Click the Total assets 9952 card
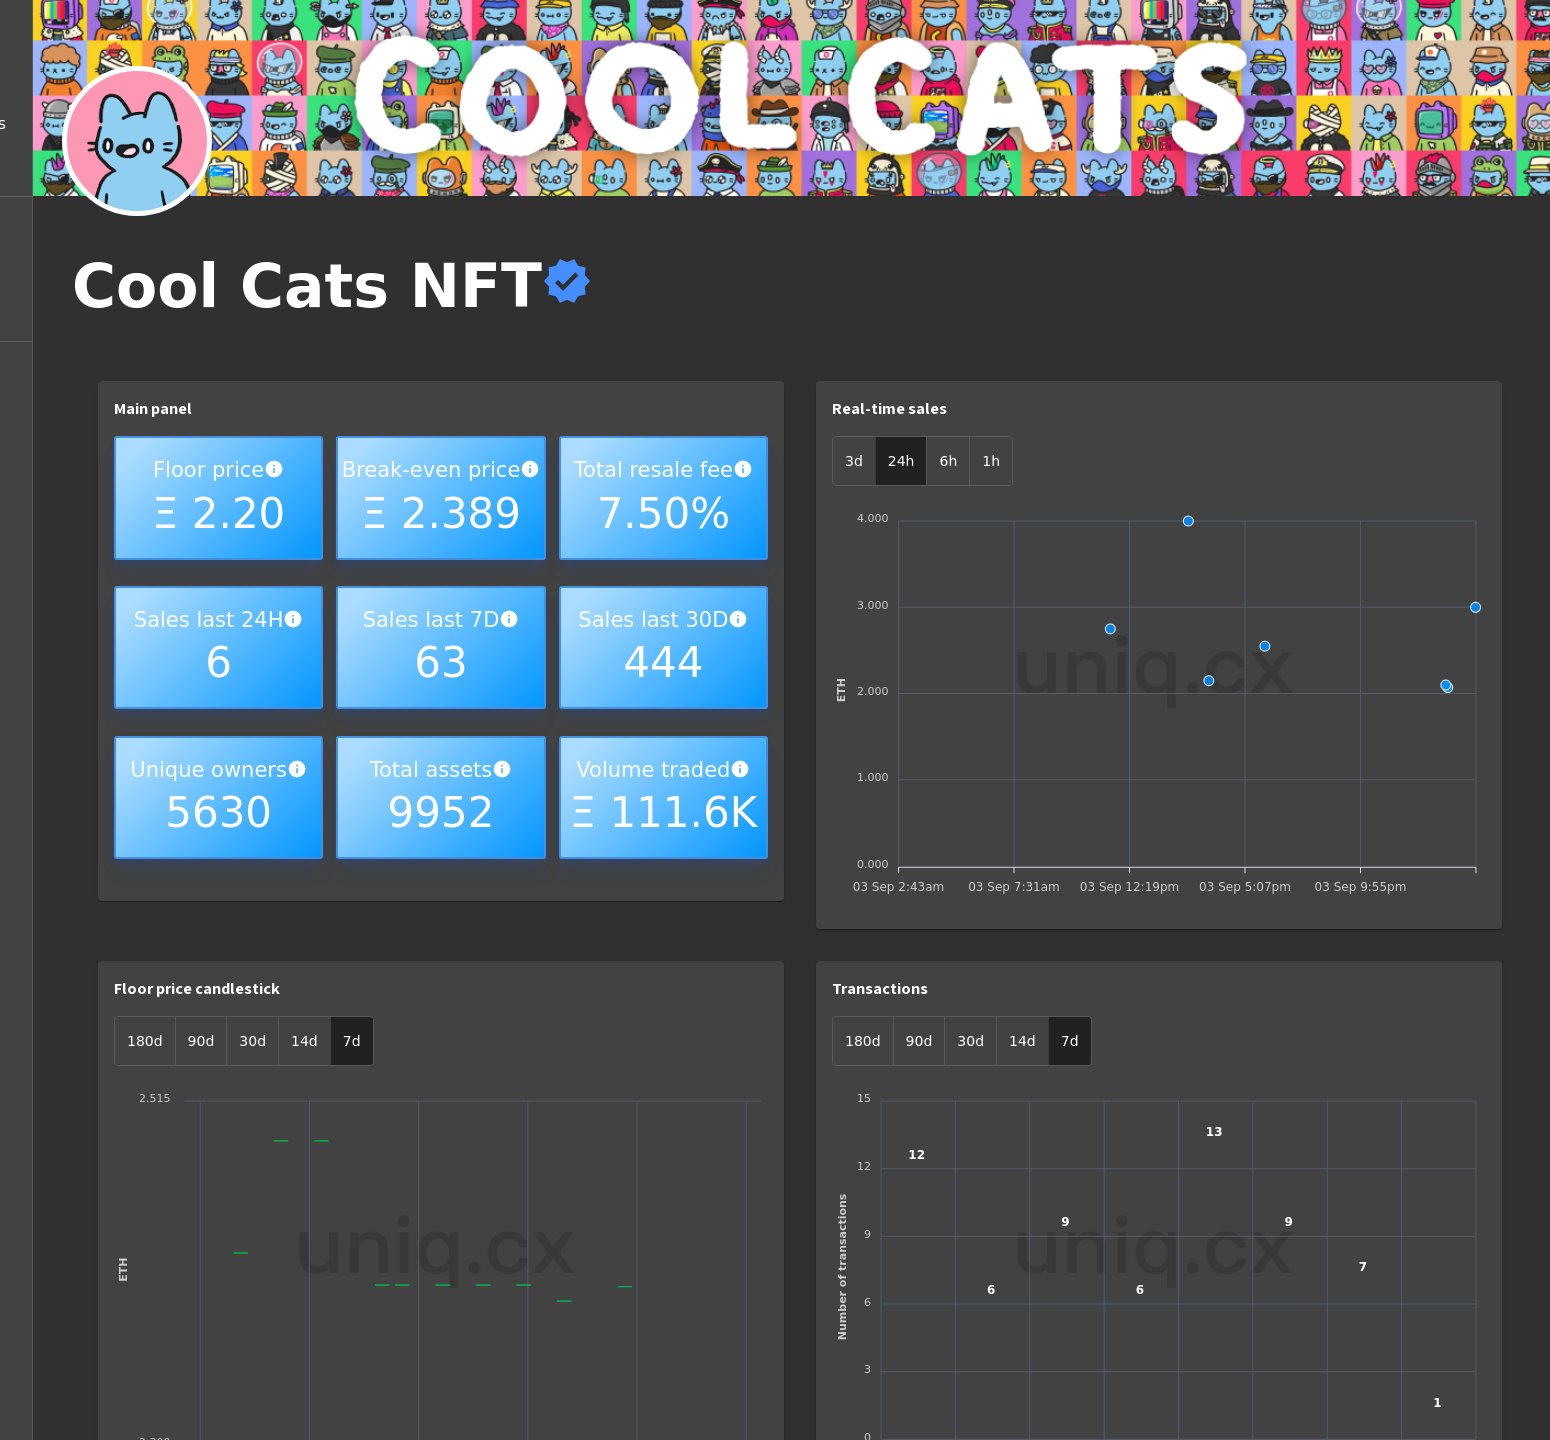 (x=441, y=798)
